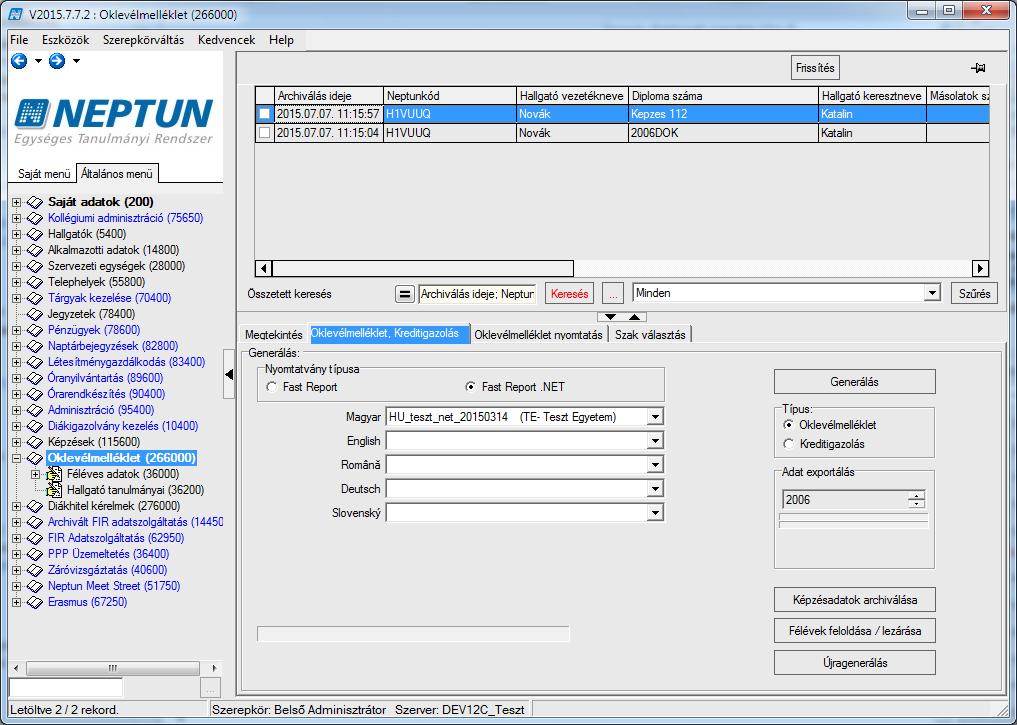Expand the Féléves adatok tree node
Image resolution: width=1017 pixels, height=725 pixels.
pyautogui.click(x=36, y=475)
